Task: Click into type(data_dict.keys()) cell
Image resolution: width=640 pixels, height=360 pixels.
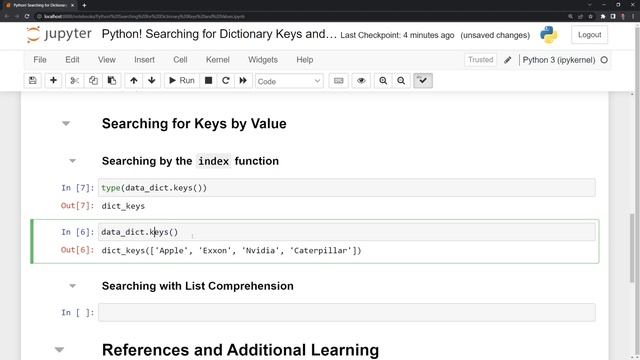Action: coord(347,188)
